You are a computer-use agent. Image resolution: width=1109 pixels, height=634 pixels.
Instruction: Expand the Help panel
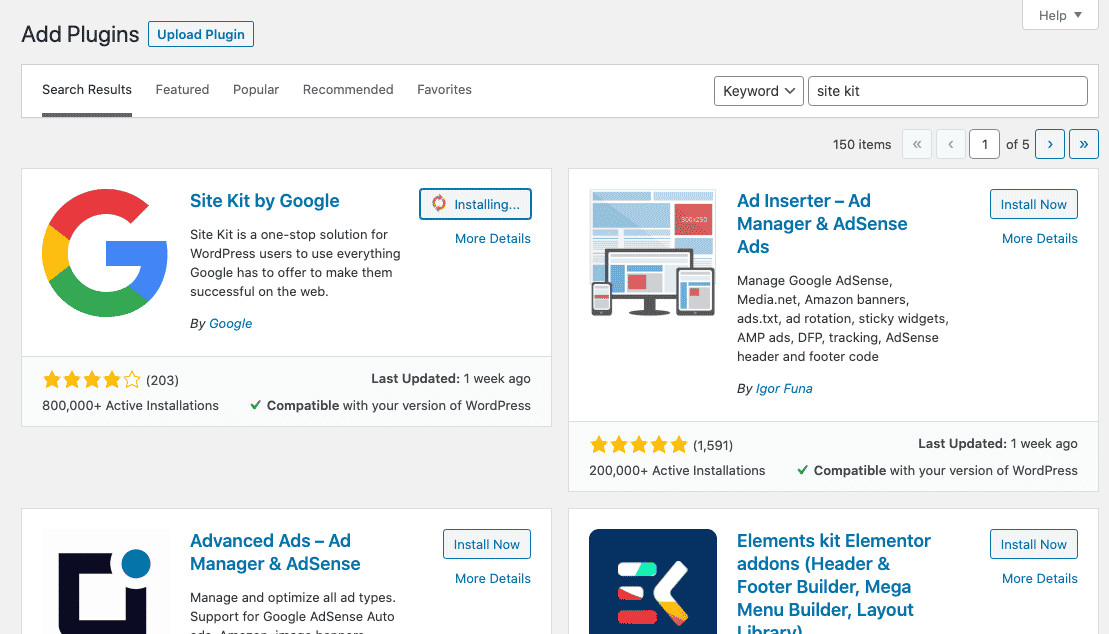point(1059,15)
